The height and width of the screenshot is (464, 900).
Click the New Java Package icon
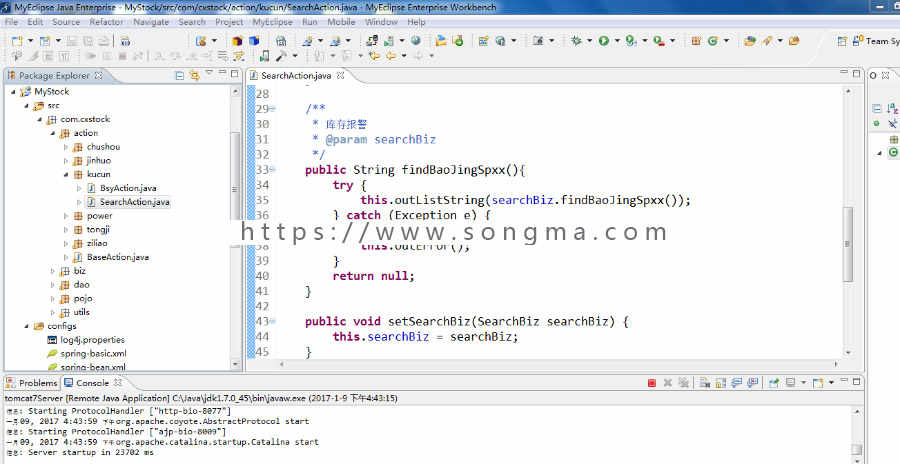pos(696,41)
